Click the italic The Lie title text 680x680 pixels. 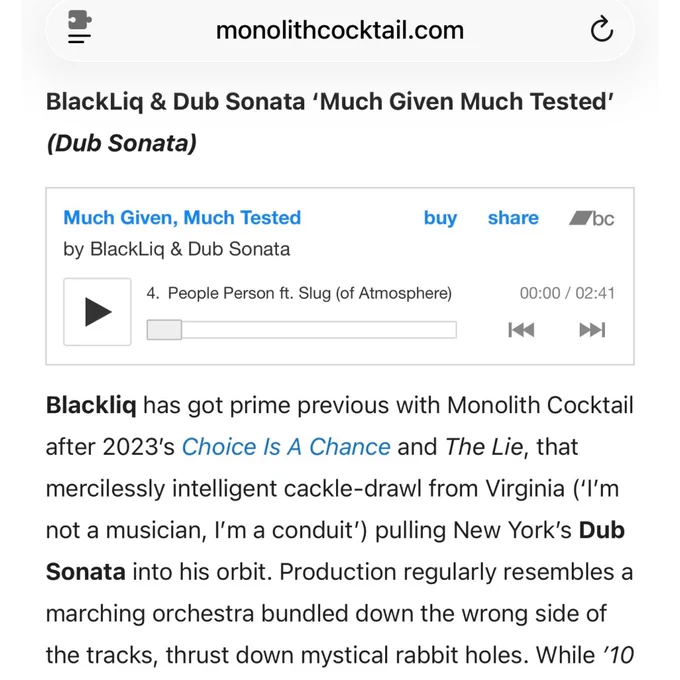pos(484,447)
